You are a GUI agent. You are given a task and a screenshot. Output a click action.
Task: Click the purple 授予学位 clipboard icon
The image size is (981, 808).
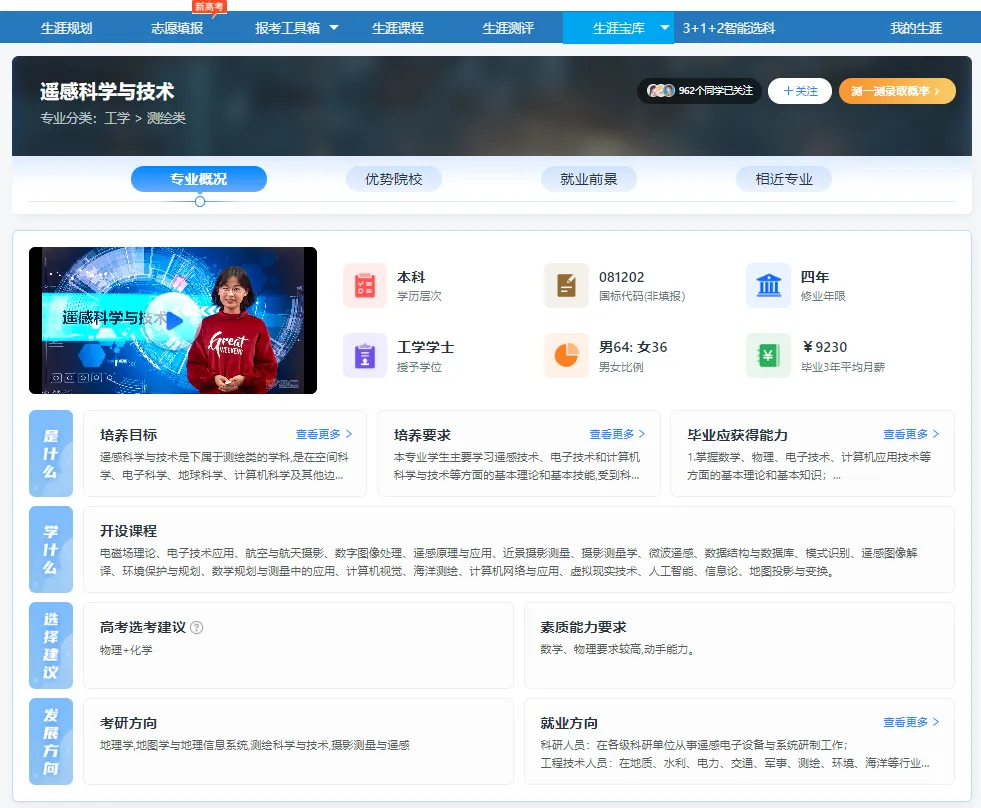pyautogui.click(x=365, y=355)
